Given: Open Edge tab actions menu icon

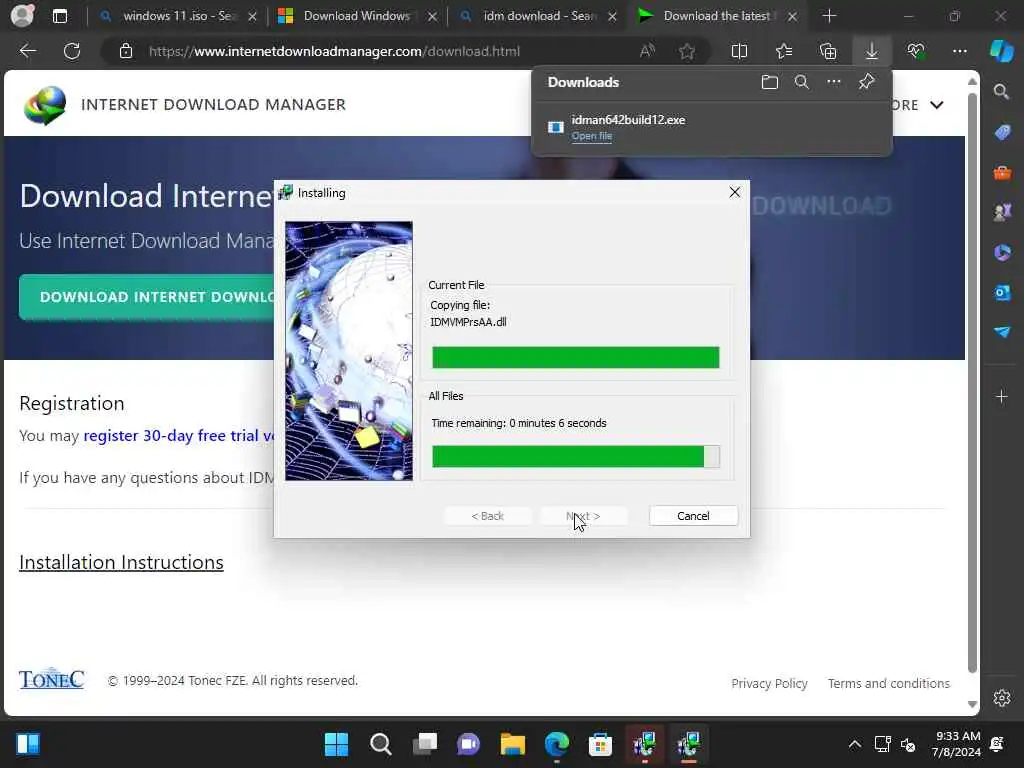Looking at the screenshot, I should [x=59, y=16].
